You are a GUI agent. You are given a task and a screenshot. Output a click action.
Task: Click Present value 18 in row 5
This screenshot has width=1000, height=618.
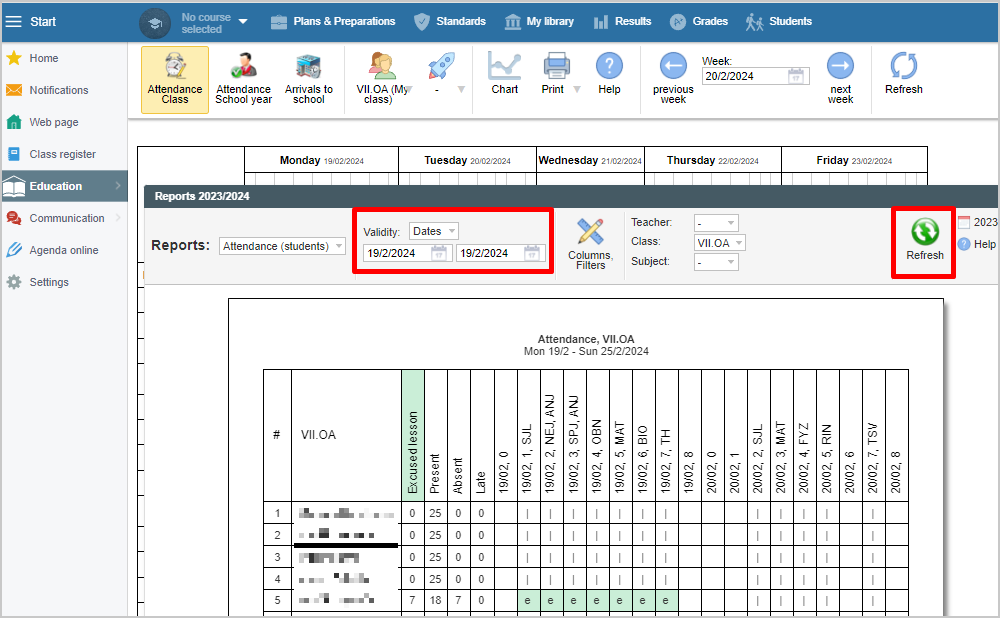pos(435,600)
